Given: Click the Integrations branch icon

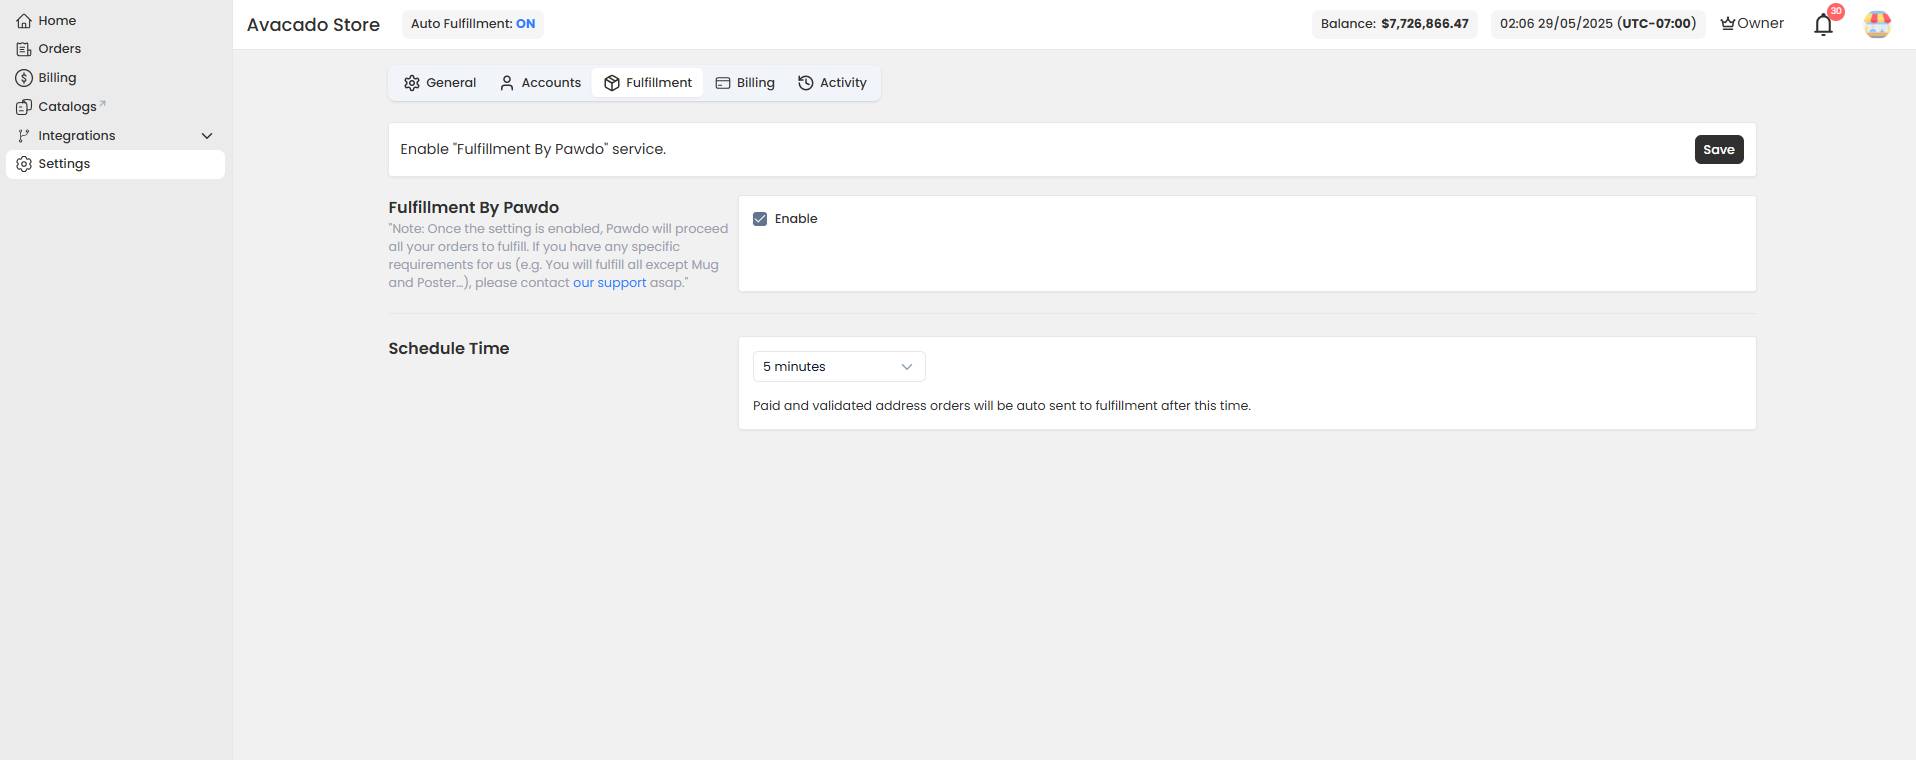Looking at the screenshot, I should (24, 135).
